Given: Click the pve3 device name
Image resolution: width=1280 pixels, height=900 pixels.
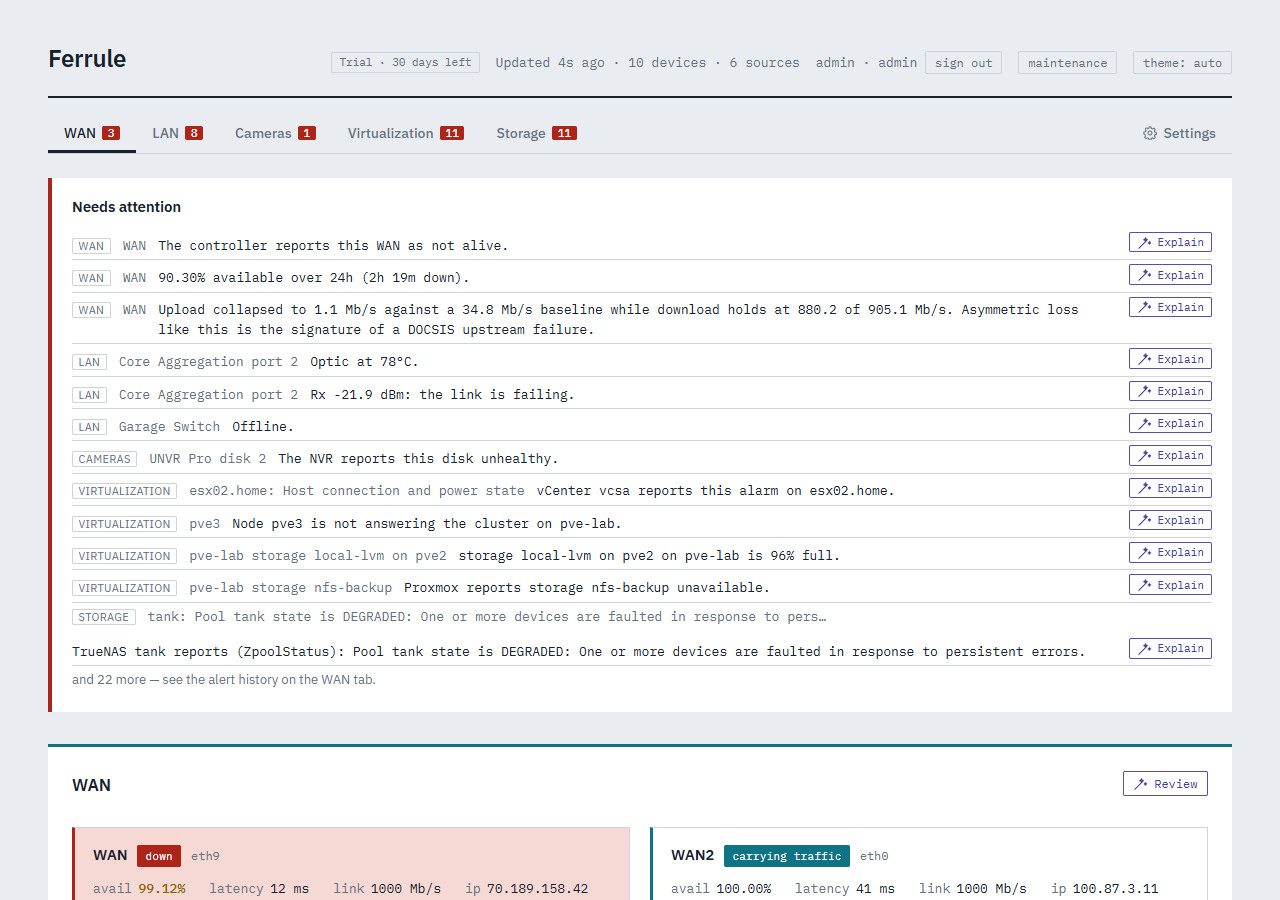Looking at the screenshot, I should [x=205, y=523].
